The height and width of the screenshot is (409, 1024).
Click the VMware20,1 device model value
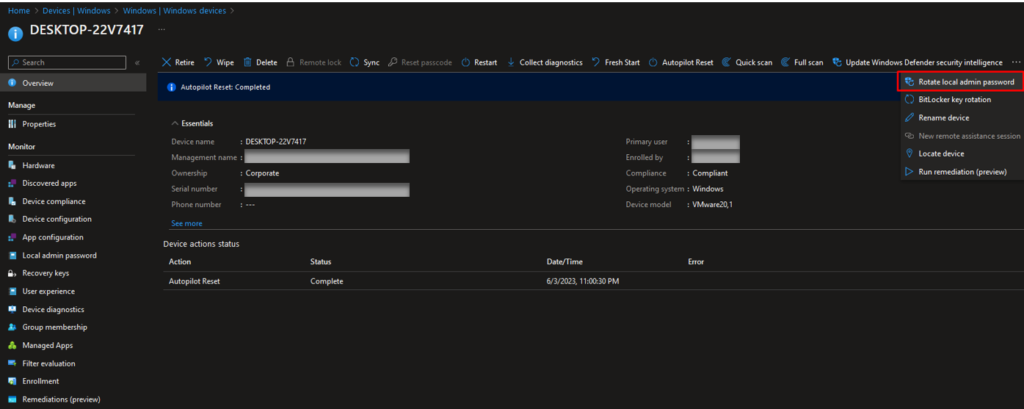tap(712, 205)
